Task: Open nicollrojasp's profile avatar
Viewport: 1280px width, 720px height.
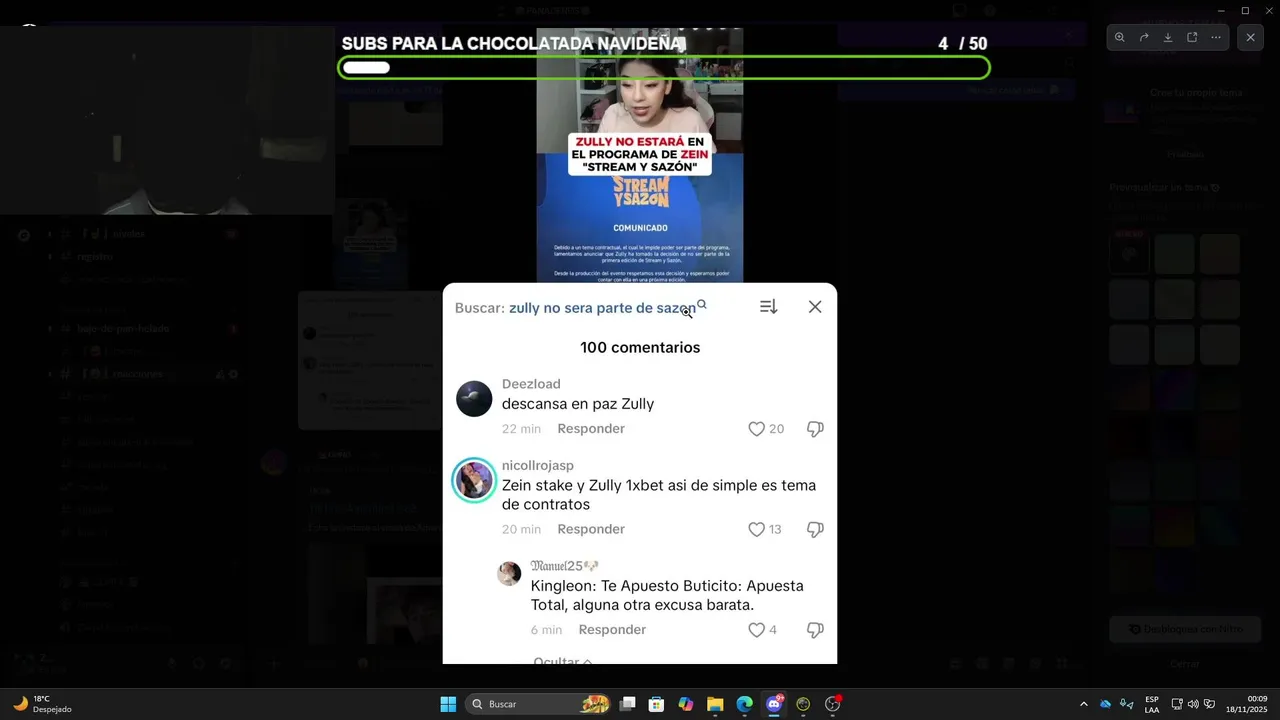Action: click(x=474, y=480)
